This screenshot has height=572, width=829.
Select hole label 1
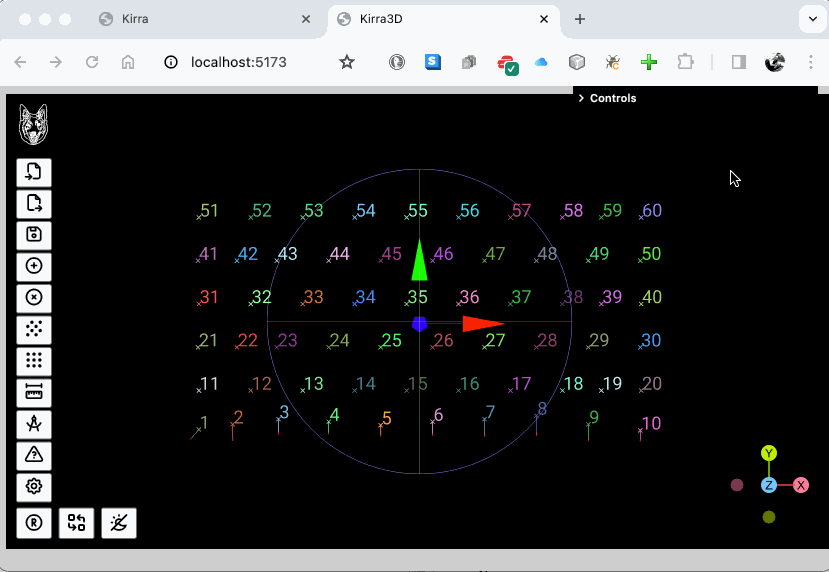tap(204, 422)
